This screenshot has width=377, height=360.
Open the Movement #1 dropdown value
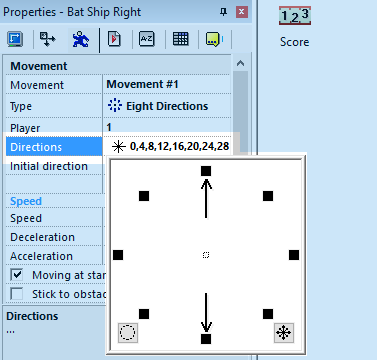tap(167, 84)
